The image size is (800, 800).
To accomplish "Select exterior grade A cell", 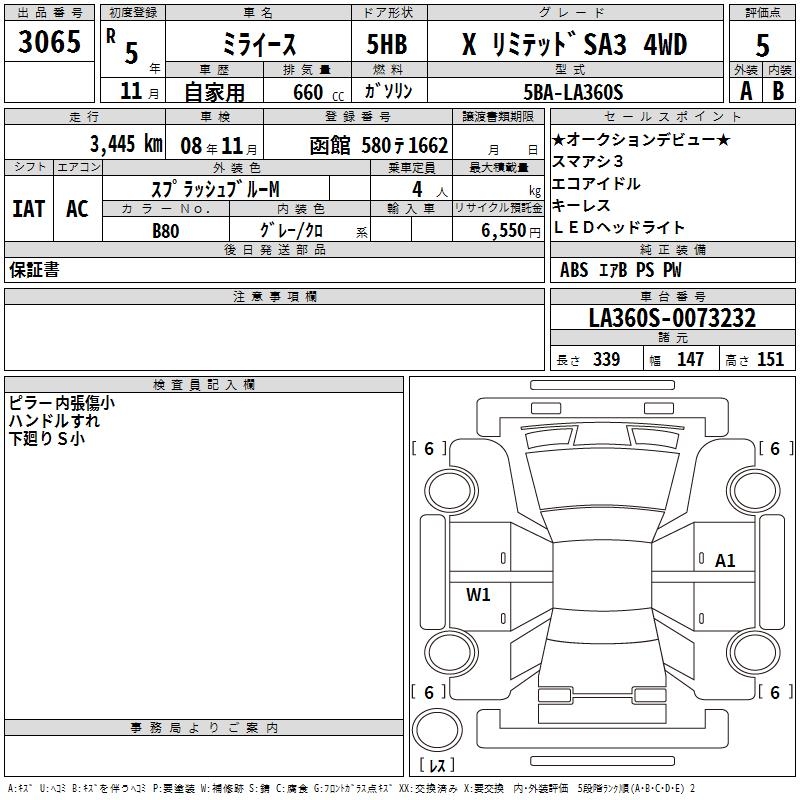I will (x=745, y=91).
